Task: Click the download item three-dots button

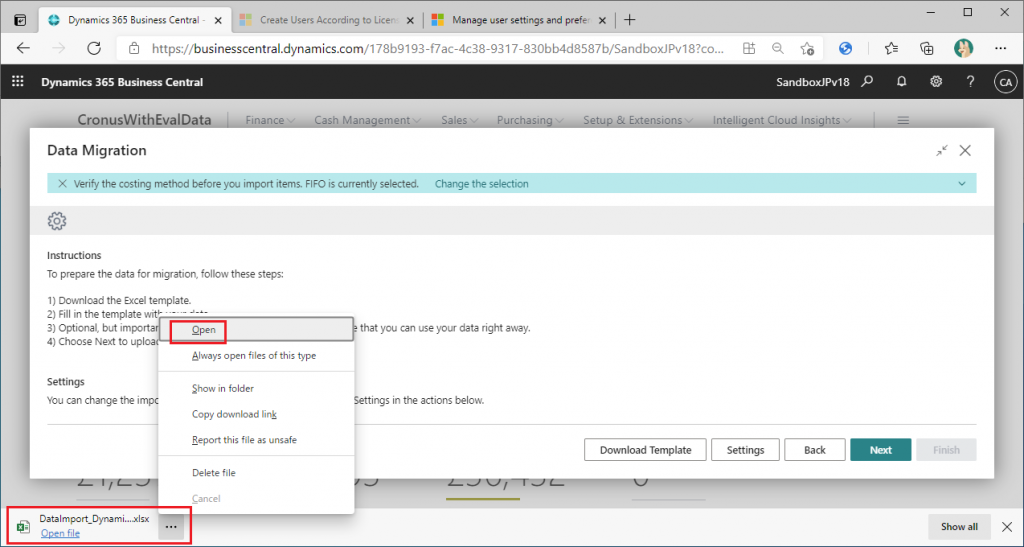Action: (171, 527)
